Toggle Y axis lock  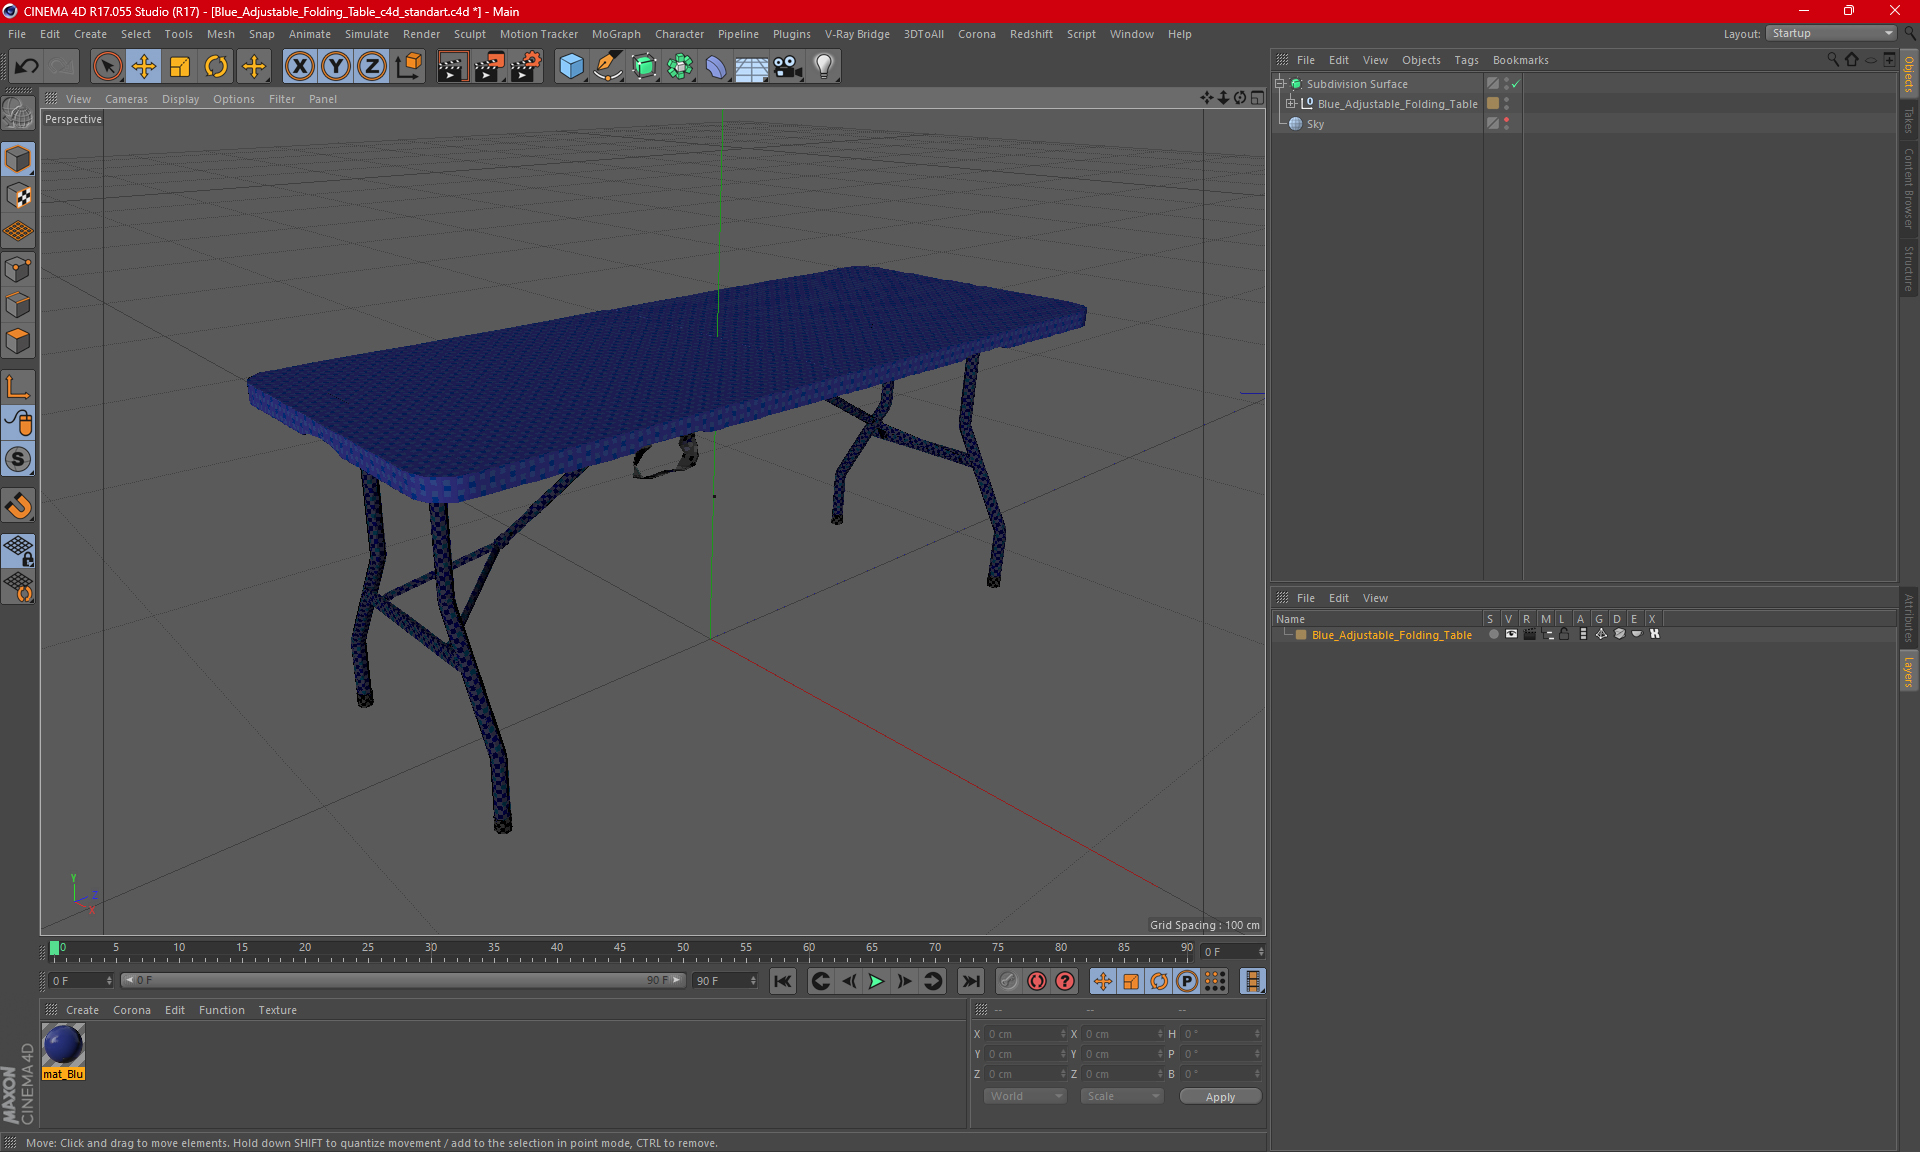coord(336,67)
